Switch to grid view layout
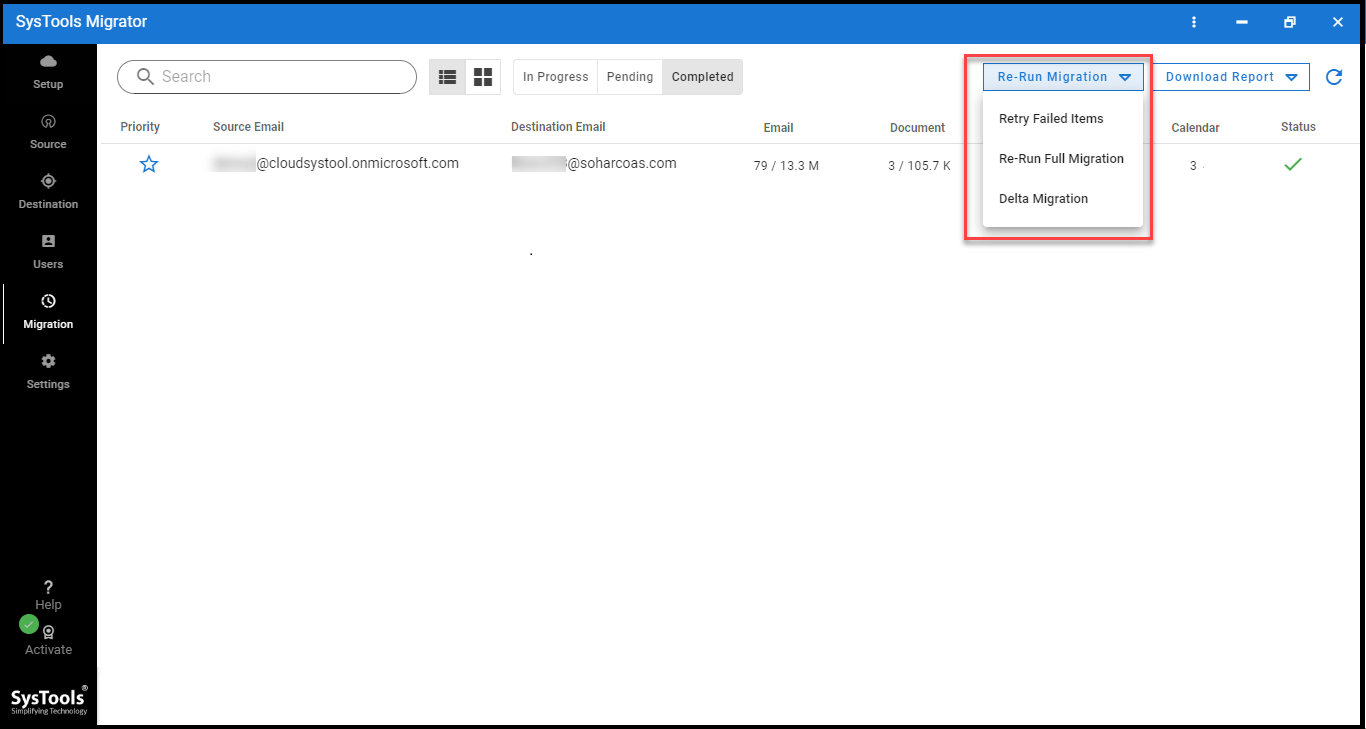 click(x=483, y=77)
